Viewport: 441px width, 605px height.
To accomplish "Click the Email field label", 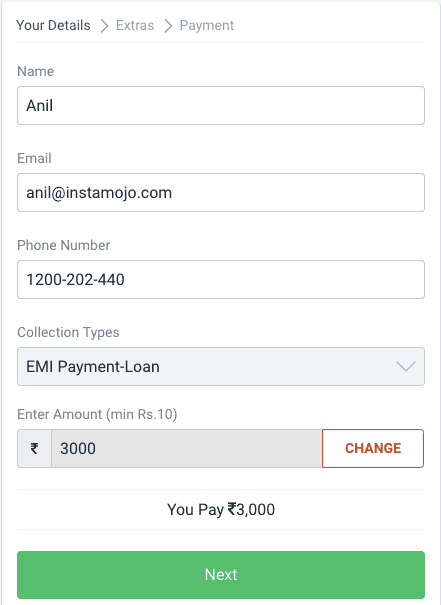I will (34, 158).
